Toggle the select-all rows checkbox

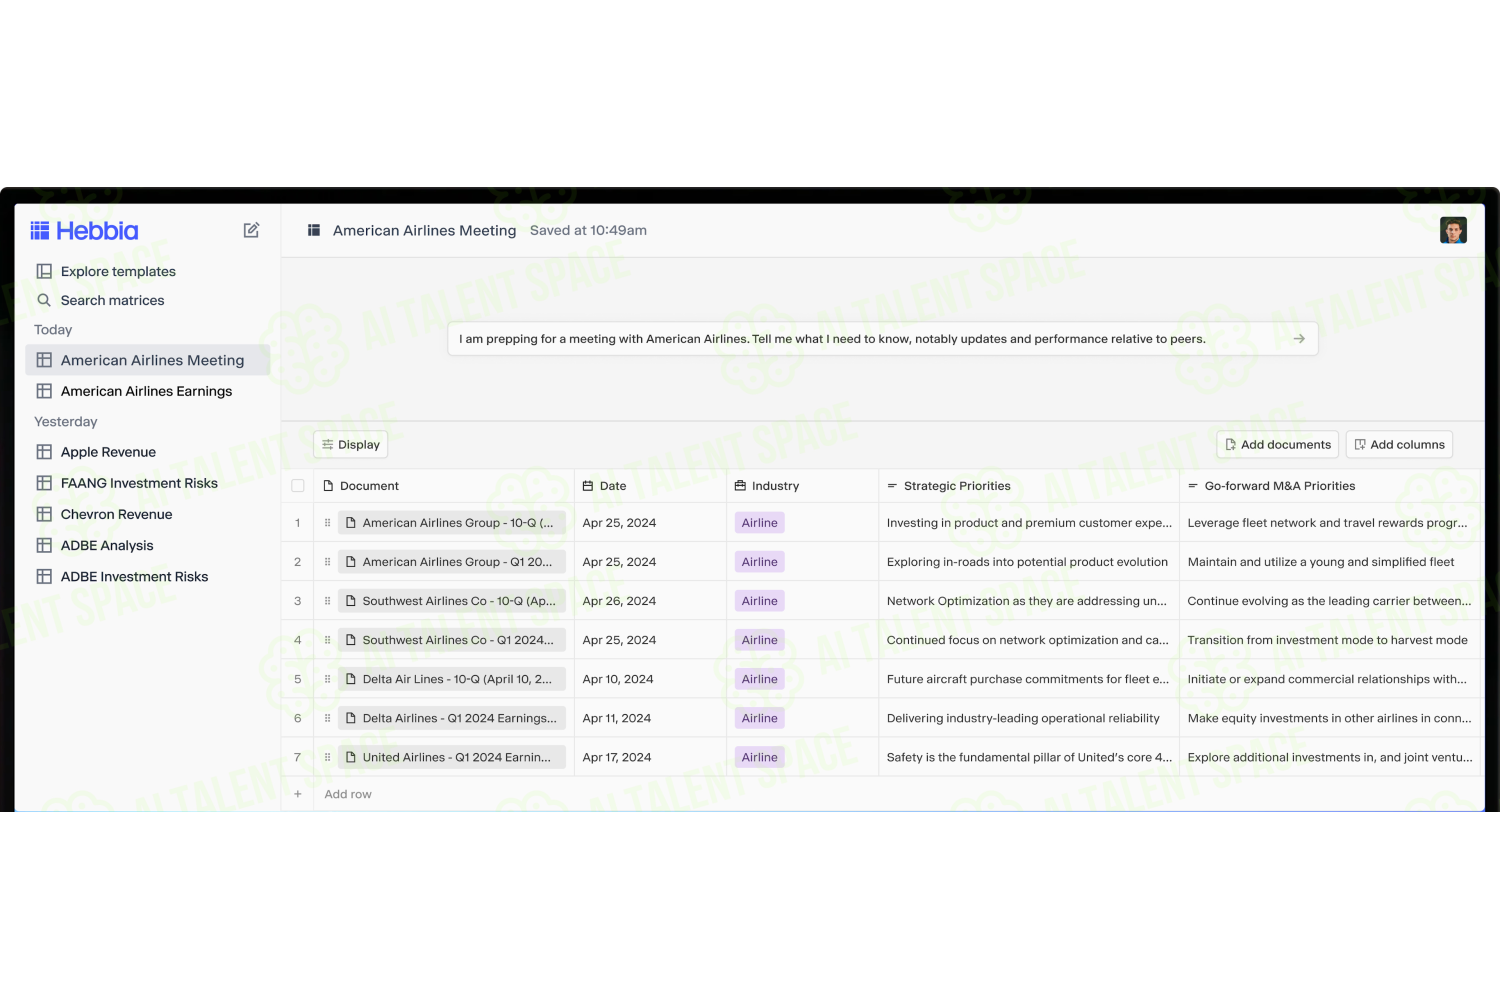tap(298, 486)
